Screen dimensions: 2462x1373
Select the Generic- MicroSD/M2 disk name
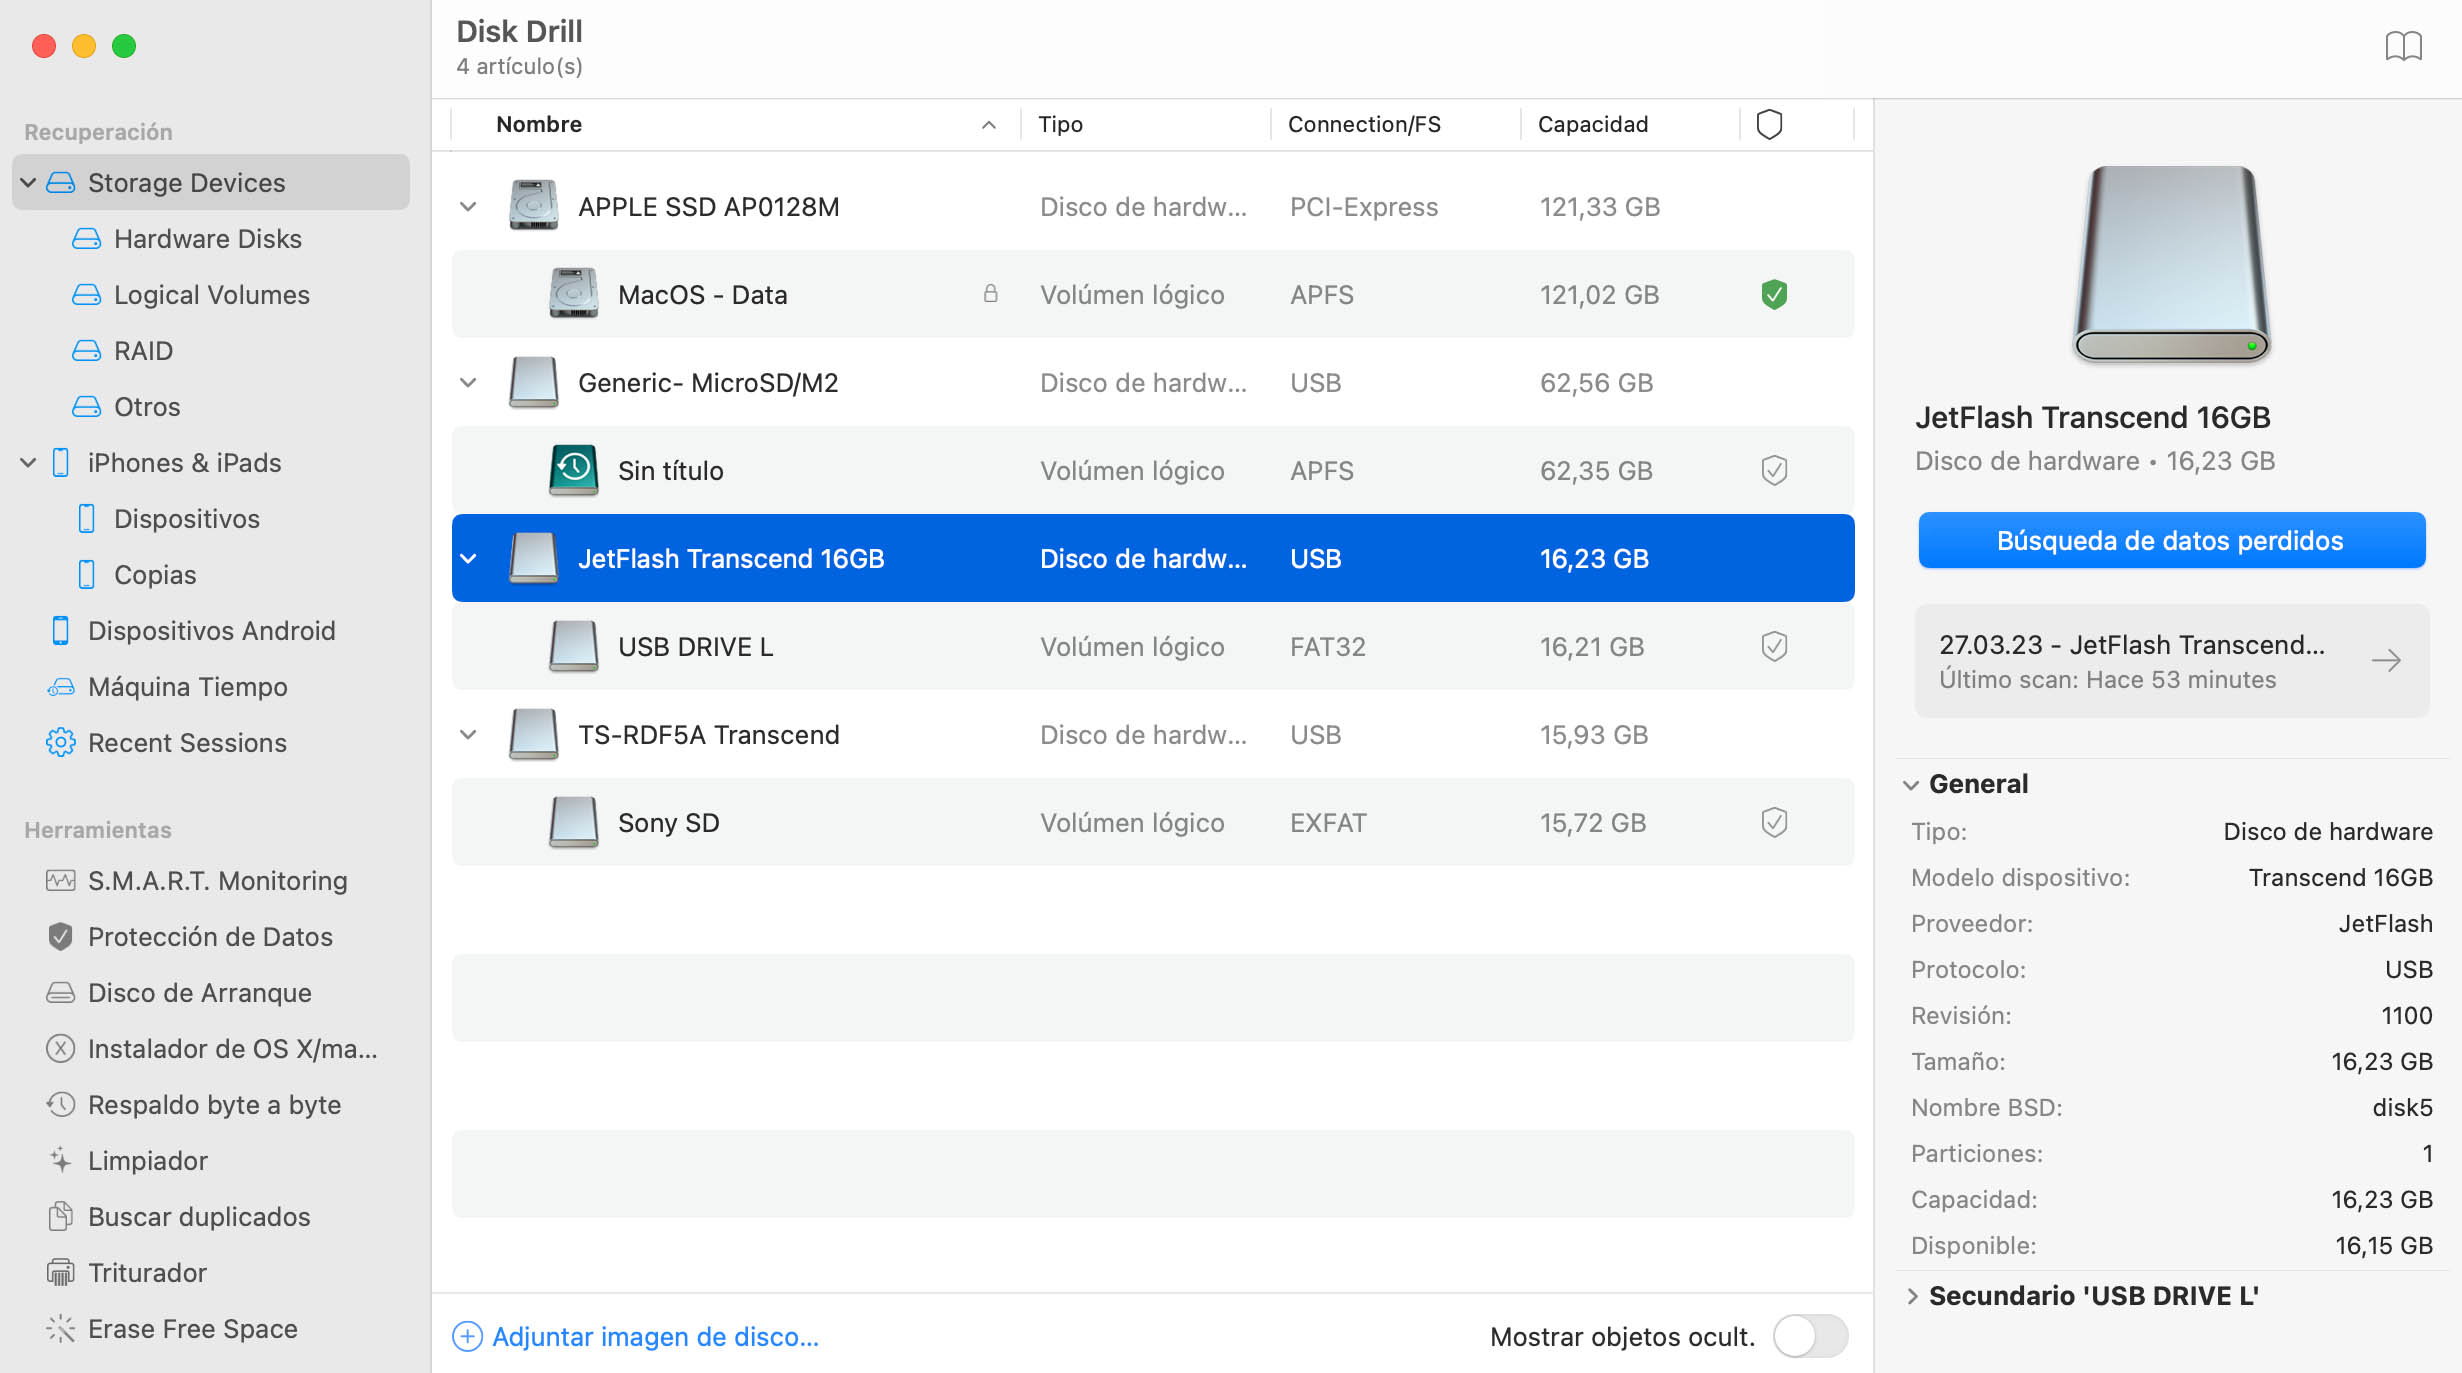[708, 382]
